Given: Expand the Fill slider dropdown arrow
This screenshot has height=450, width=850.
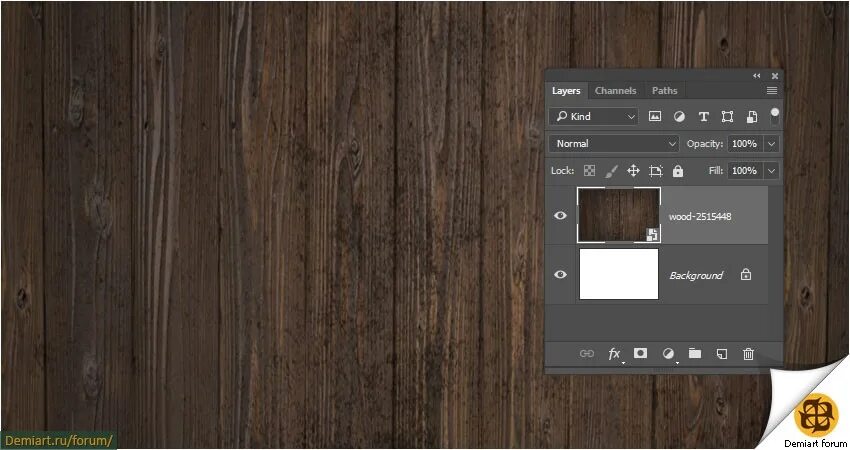Looking at the screenshot, I should click(771, 171).
